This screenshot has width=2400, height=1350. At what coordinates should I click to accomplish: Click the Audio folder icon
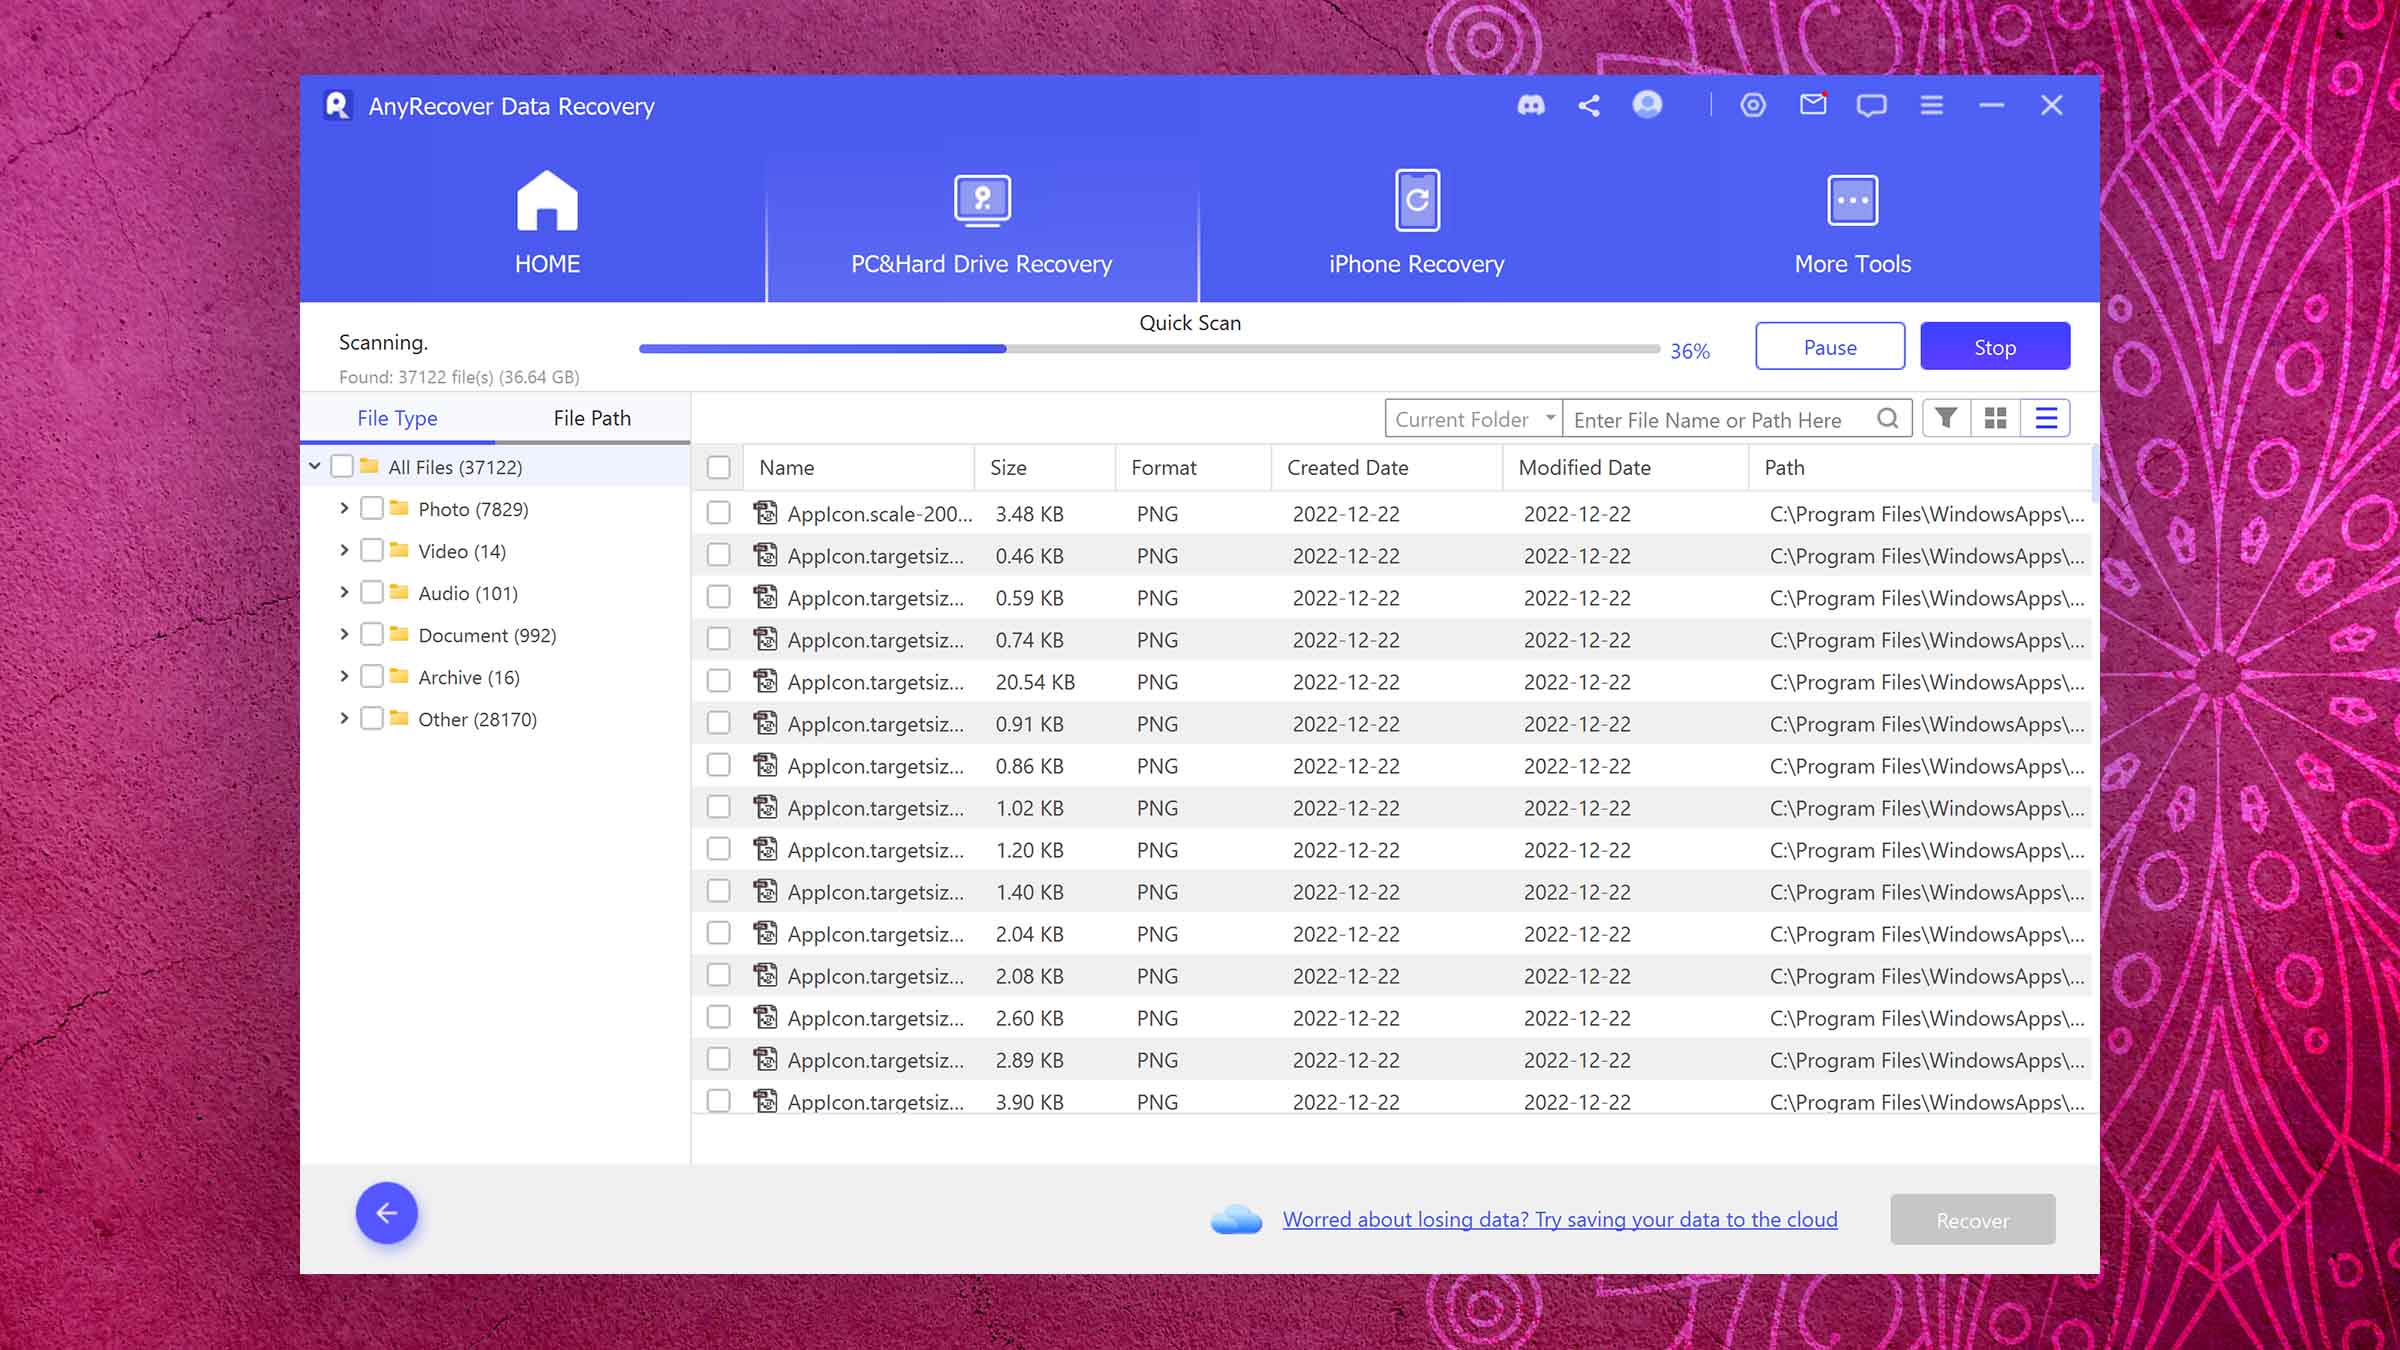(399, 592)
